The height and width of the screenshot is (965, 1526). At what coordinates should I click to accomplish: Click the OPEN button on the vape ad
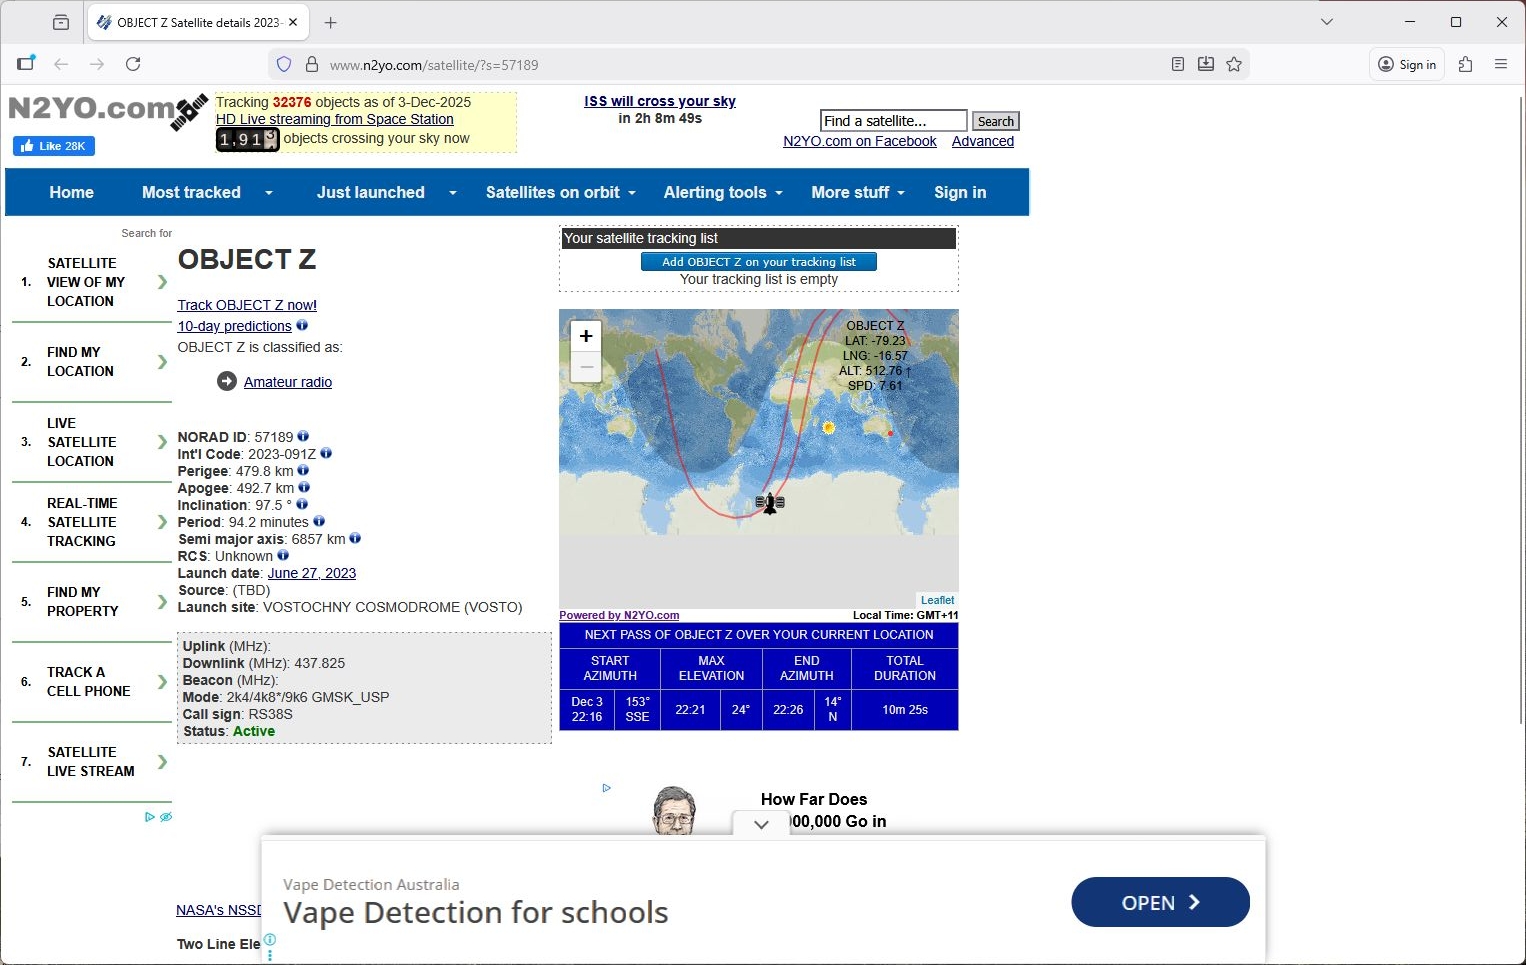tap(1160, 902)
